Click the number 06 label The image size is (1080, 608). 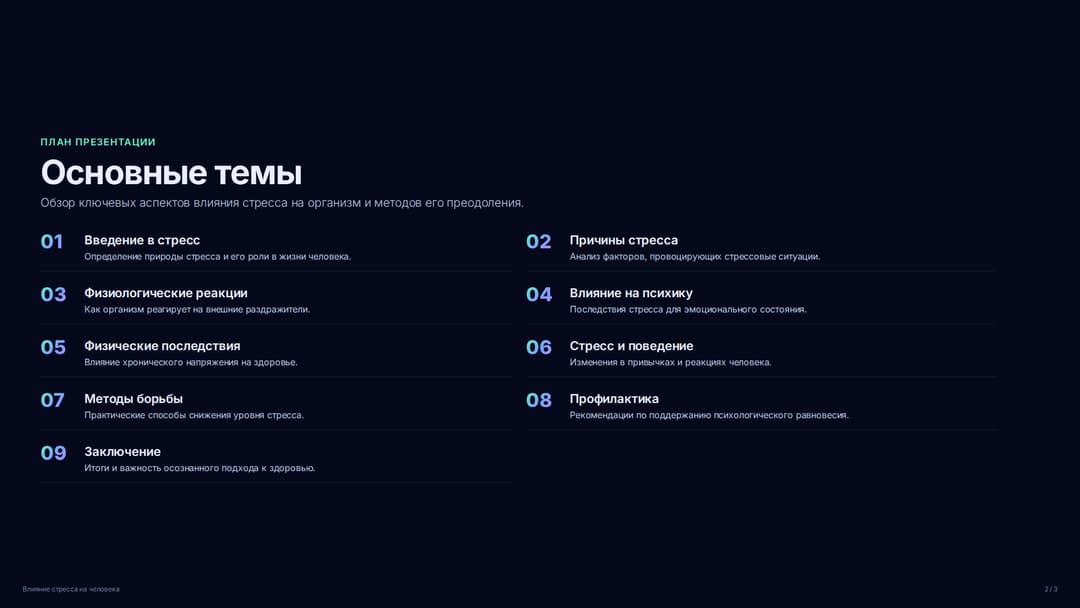539,348
